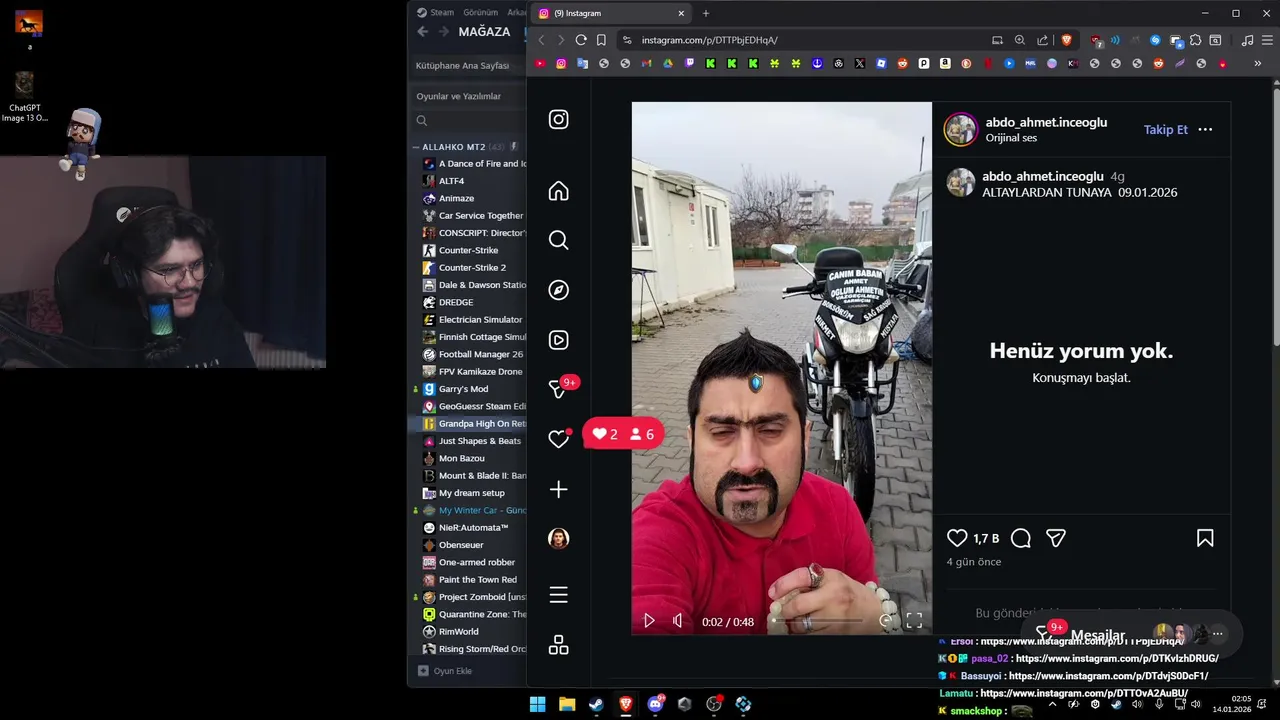Open Instagram notifications heart in sidebar
Screen dimensions: 1280x720
[x=559, y=439]
